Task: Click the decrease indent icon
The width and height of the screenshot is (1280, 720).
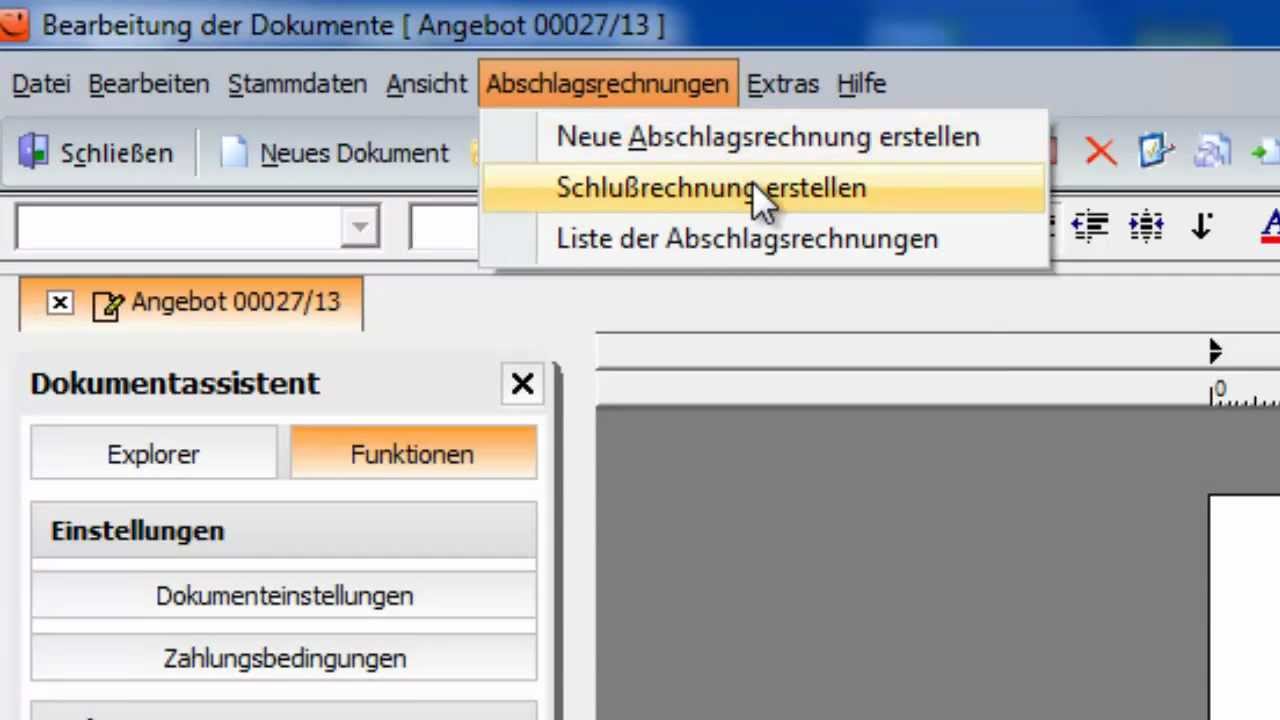Action: (1090, 226)
